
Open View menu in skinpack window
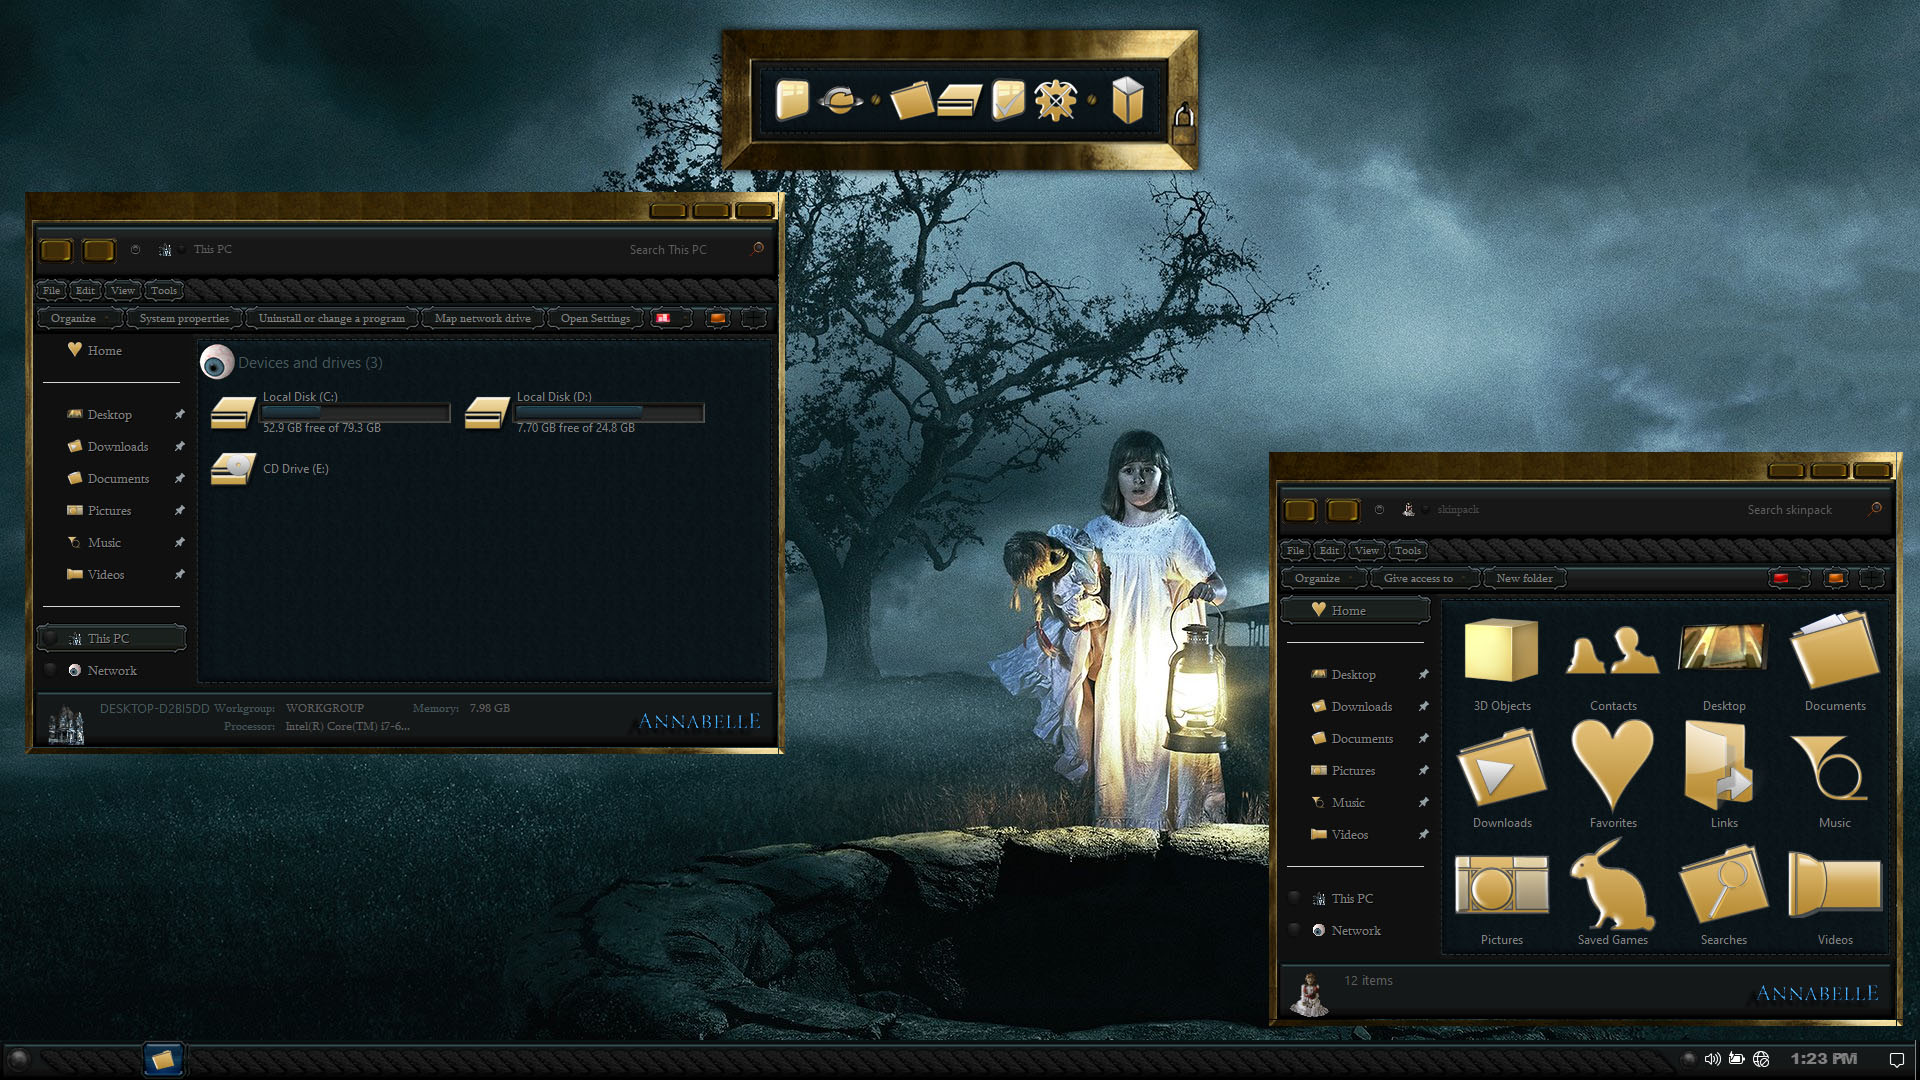[x=1366, y=550]
